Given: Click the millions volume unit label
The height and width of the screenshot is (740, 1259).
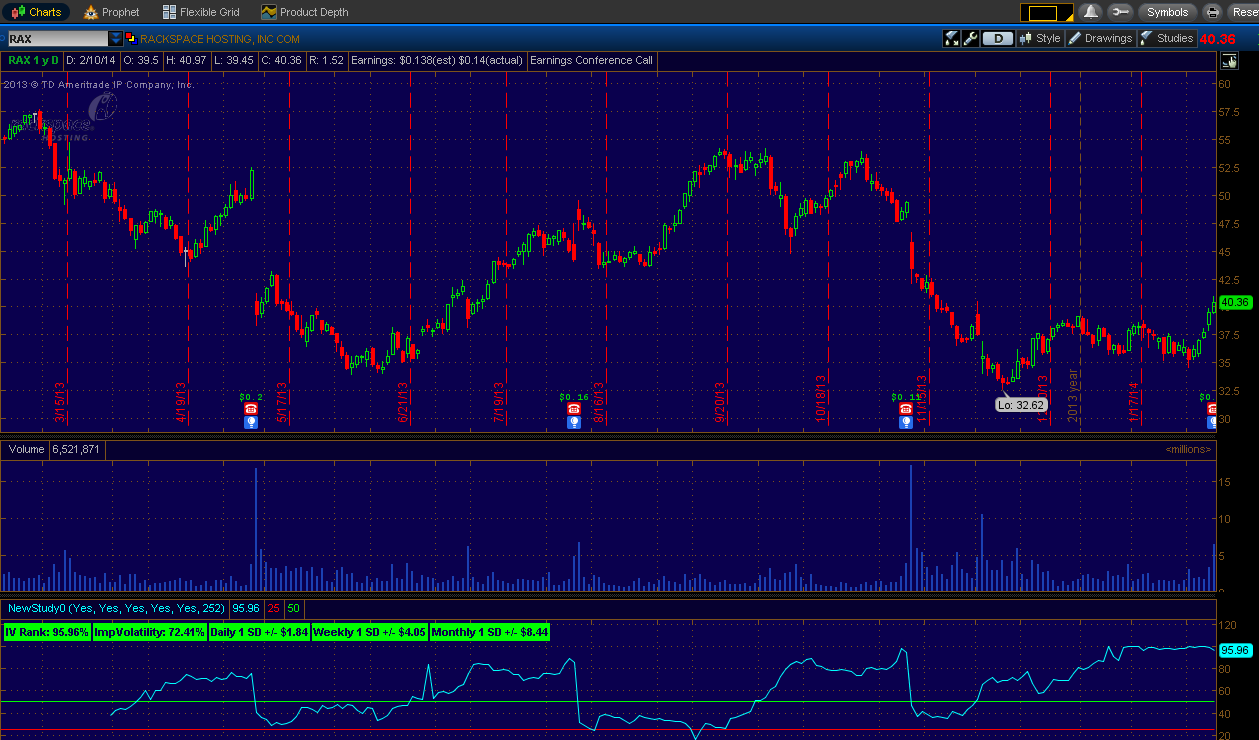Looking at the screenshot, I should pyautogui.click(x=1189, y=449).
